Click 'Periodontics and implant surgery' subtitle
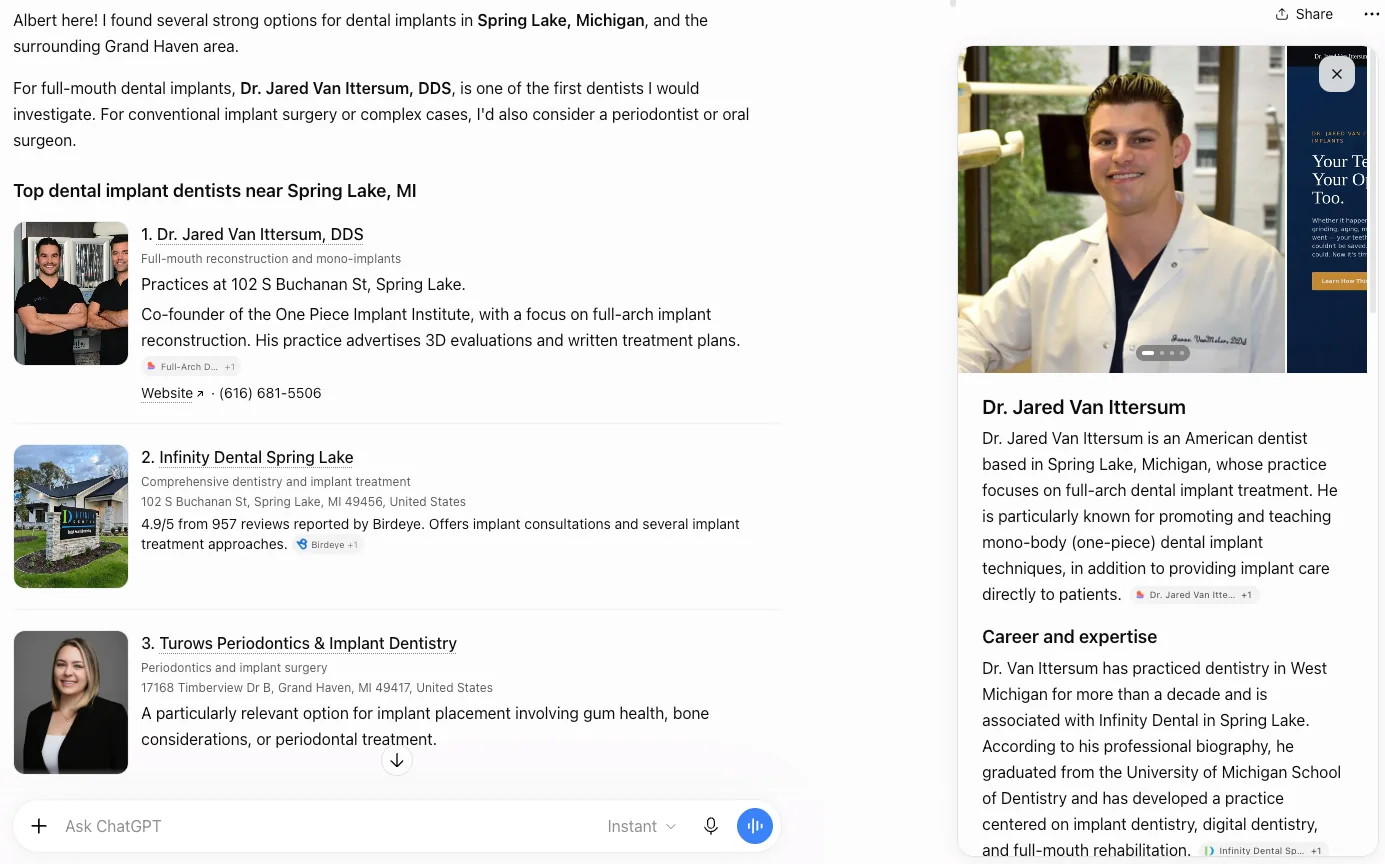The height and width of the screenshot is (864, 1385). [x=234, y=668]
